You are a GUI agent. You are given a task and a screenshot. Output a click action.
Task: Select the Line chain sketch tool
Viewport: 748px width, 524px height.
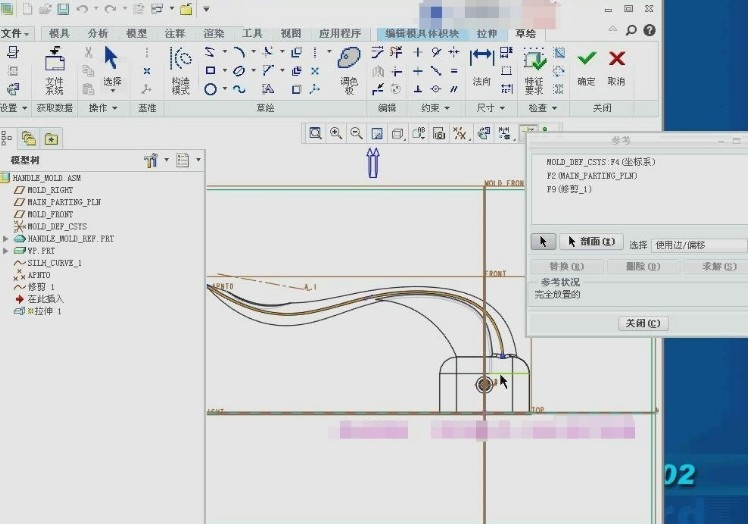(210, 52)
